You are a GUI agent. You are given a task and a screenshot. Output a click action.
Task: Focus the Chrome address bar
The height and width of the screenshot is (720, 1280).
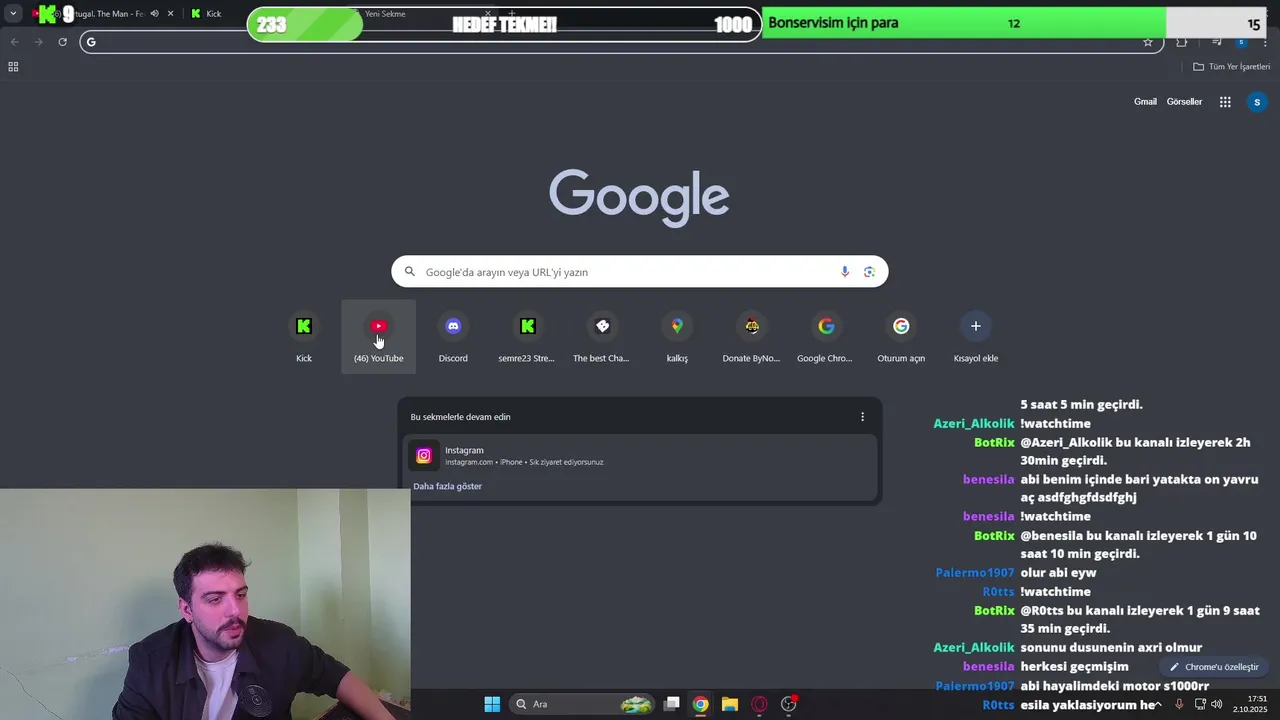[620, 42]
